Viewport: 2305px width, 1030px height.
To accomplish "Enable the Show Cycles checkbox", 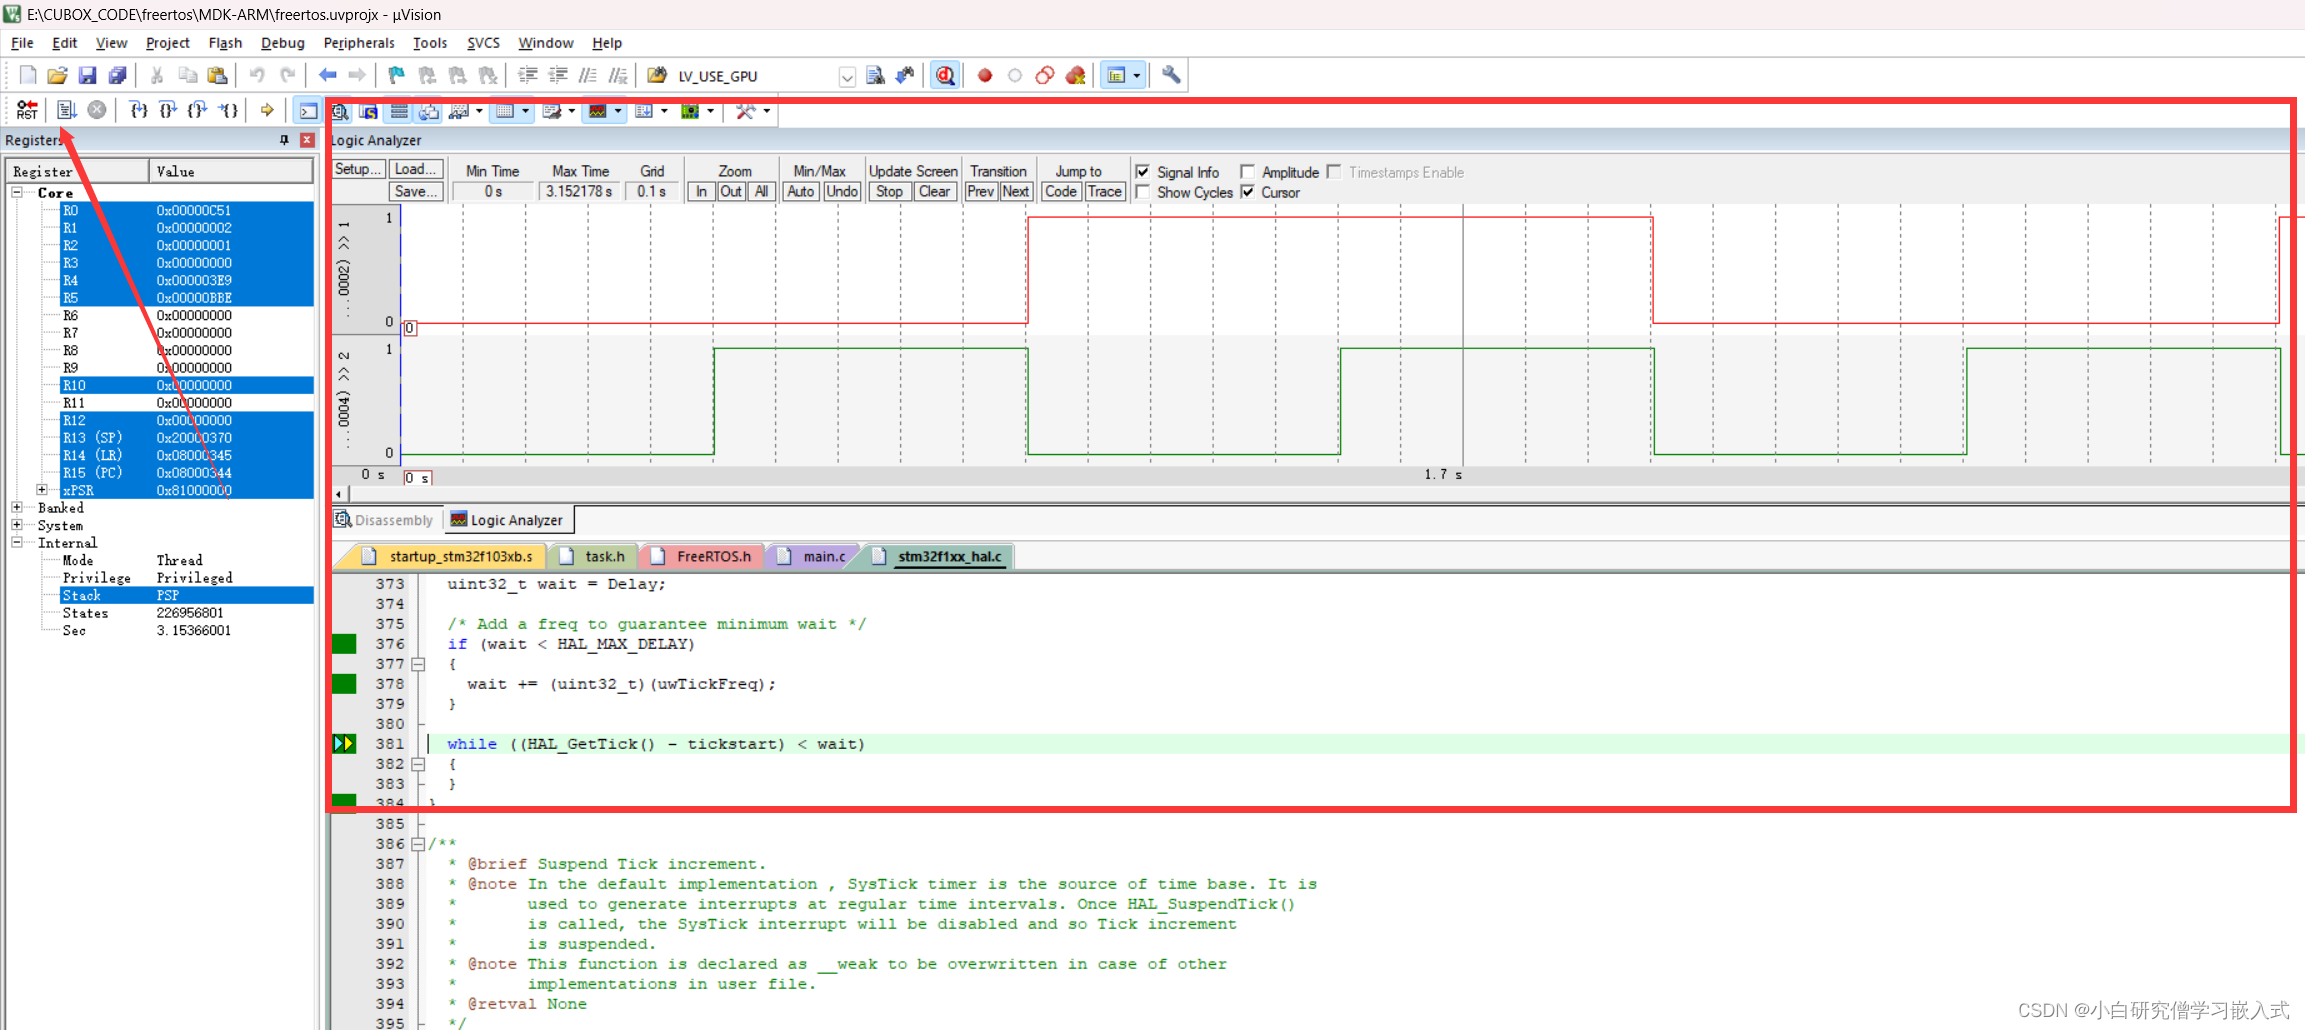I will [x=1143, y=192].
